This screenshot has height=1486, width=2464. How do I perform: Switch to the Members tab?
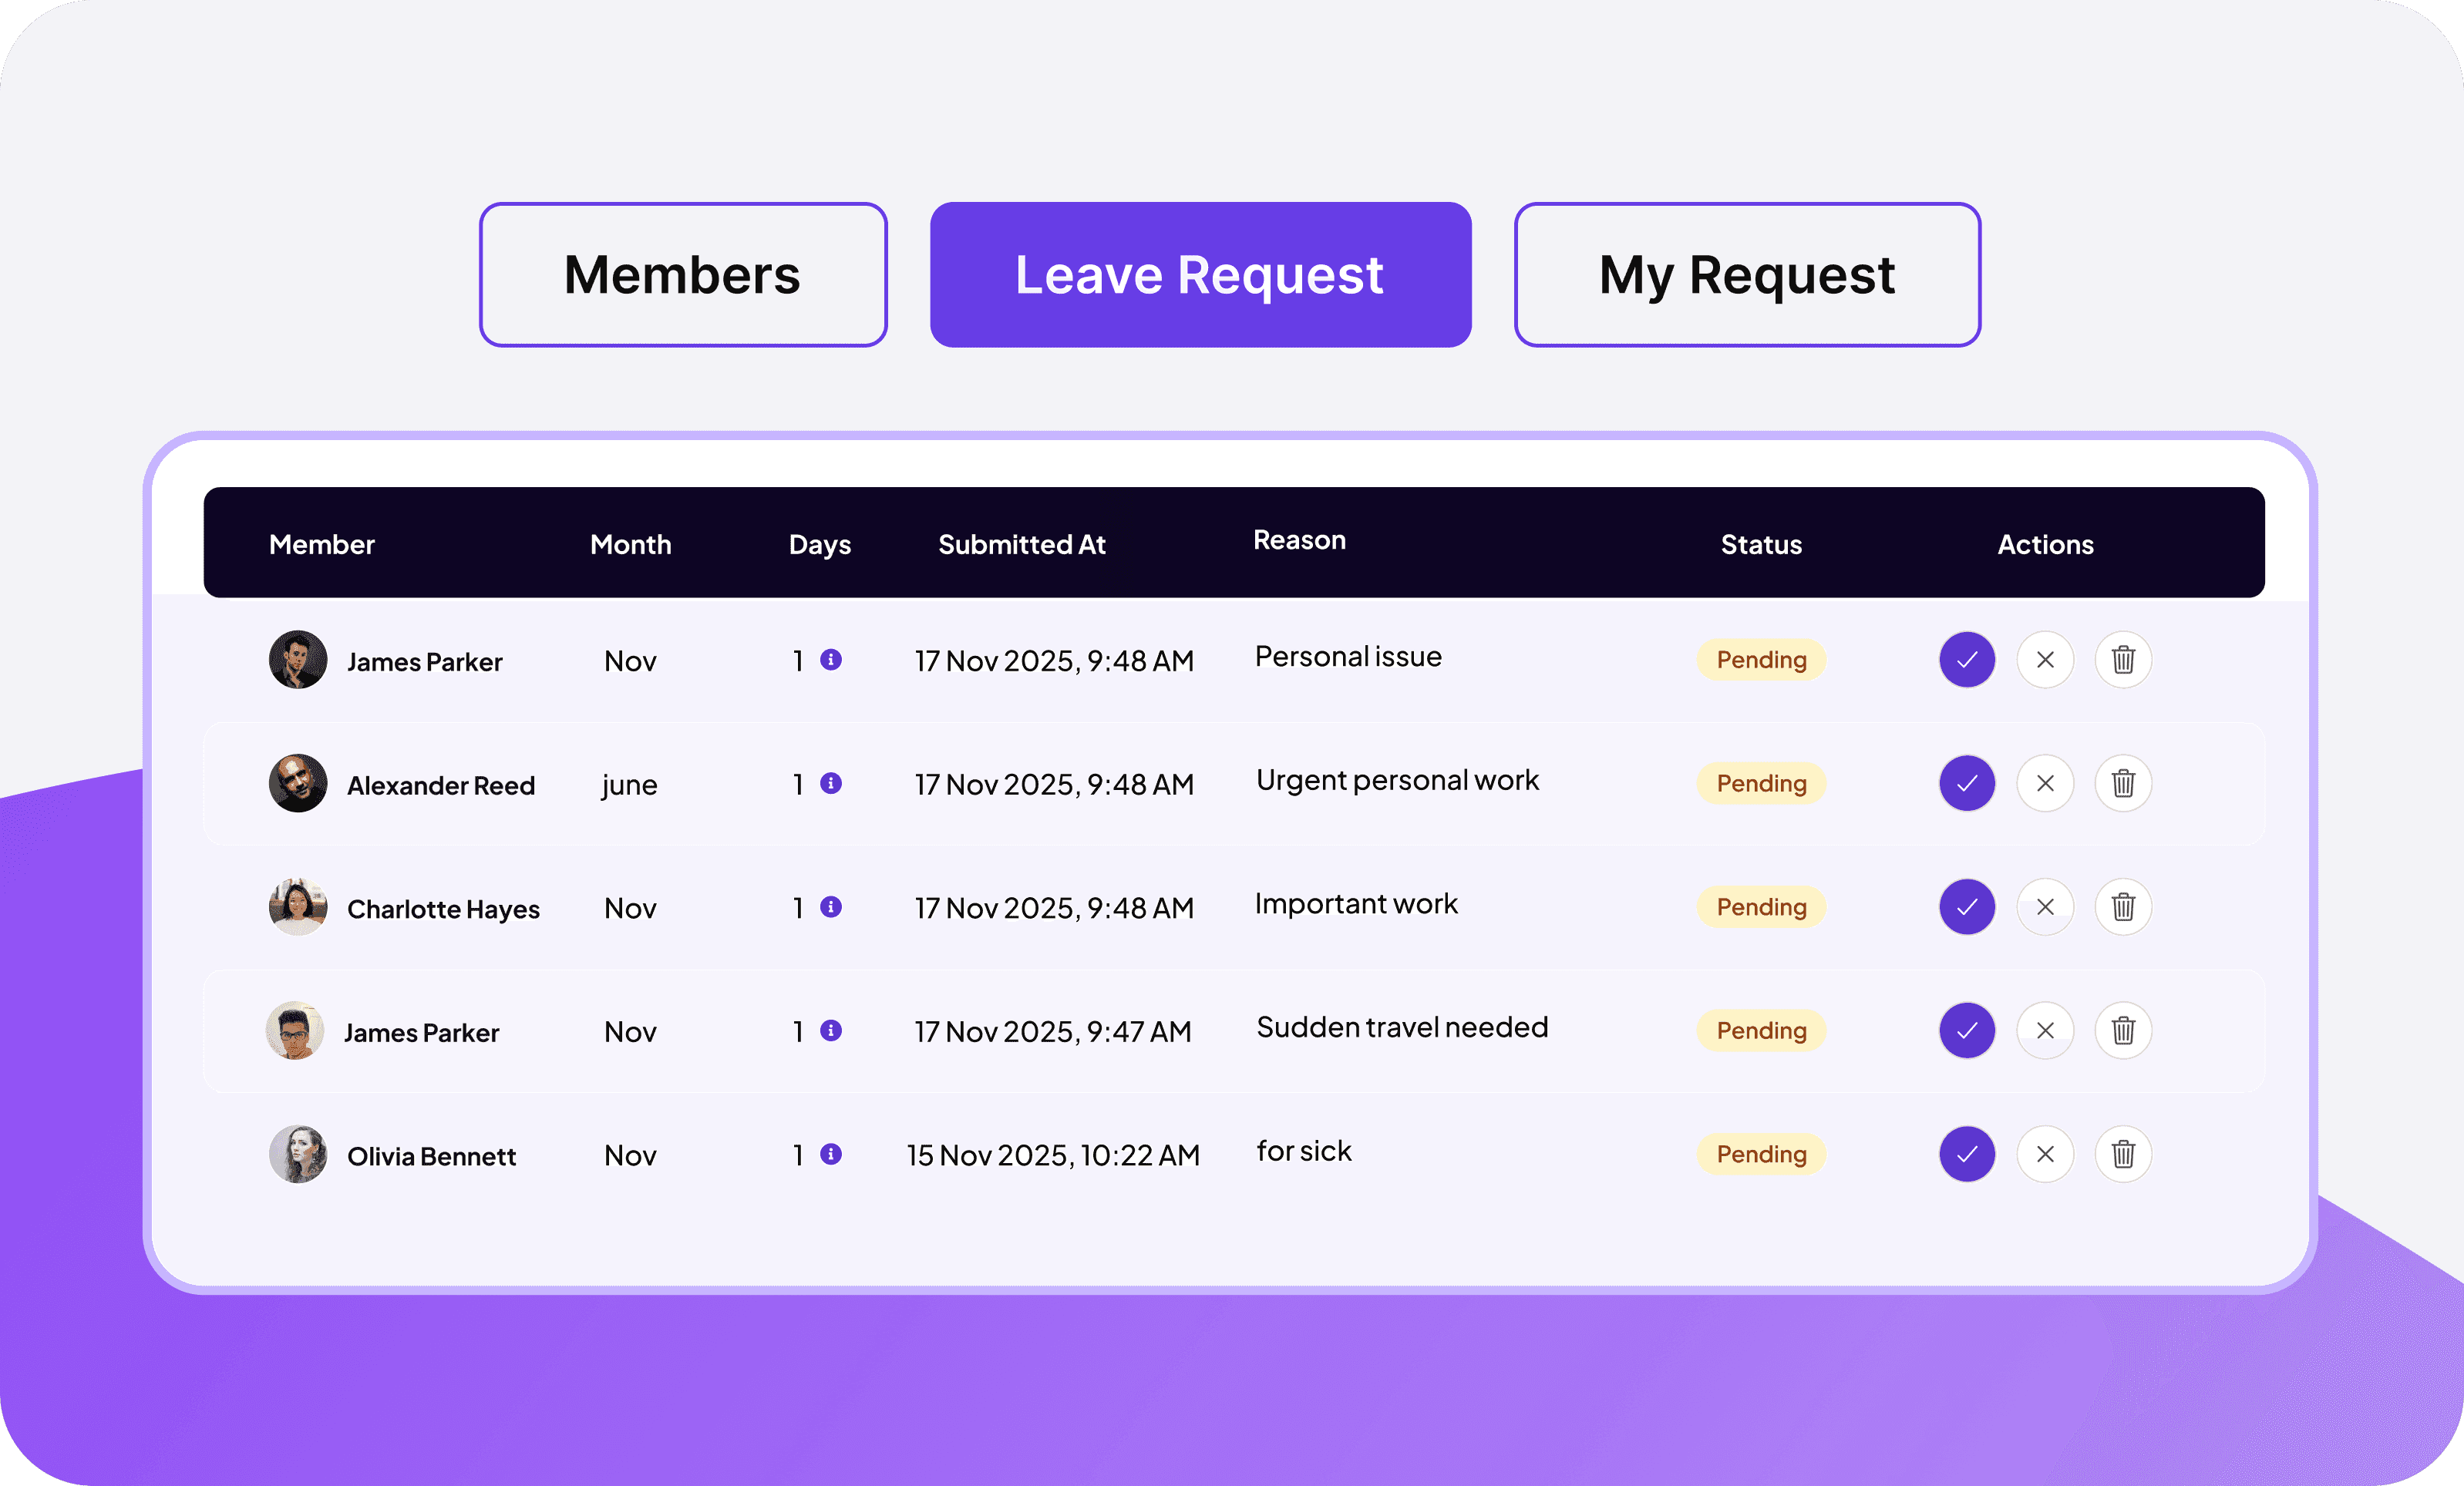[682, 274]
